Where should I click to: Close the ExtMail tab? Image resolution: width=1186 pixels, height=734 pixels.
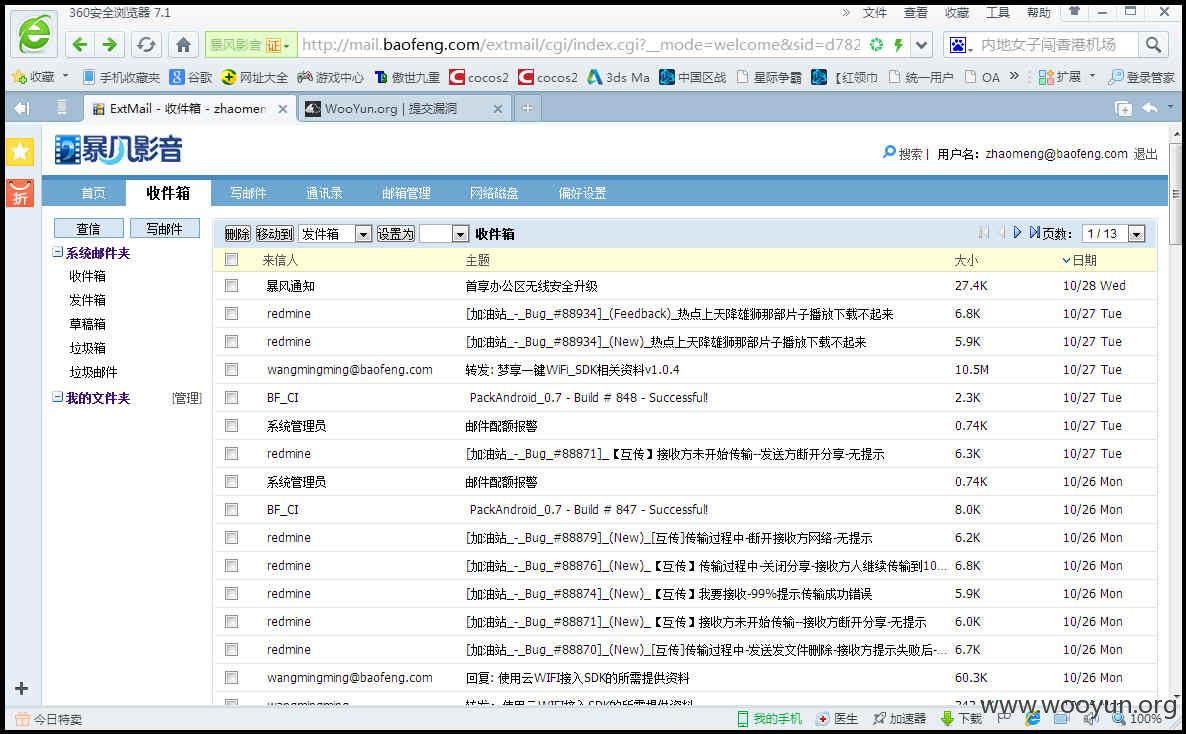point(282,109)
